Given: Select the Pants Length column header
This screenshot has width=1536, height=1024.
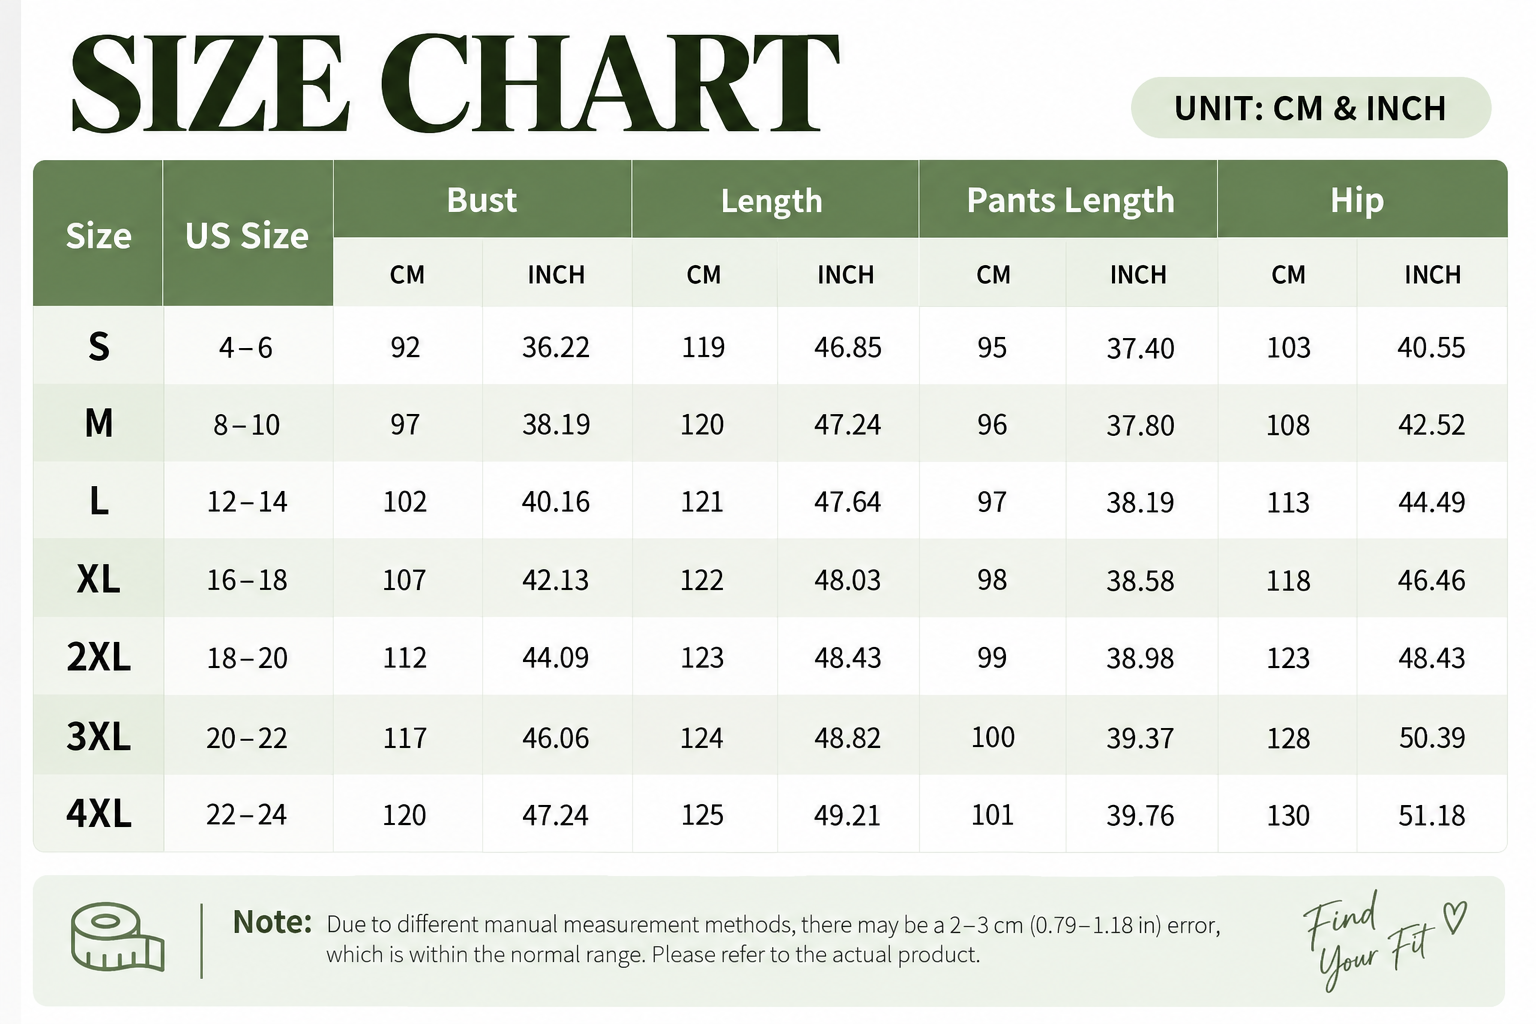Looking at the screenshot, I should pyautogui.click(x=1069, y=200).
